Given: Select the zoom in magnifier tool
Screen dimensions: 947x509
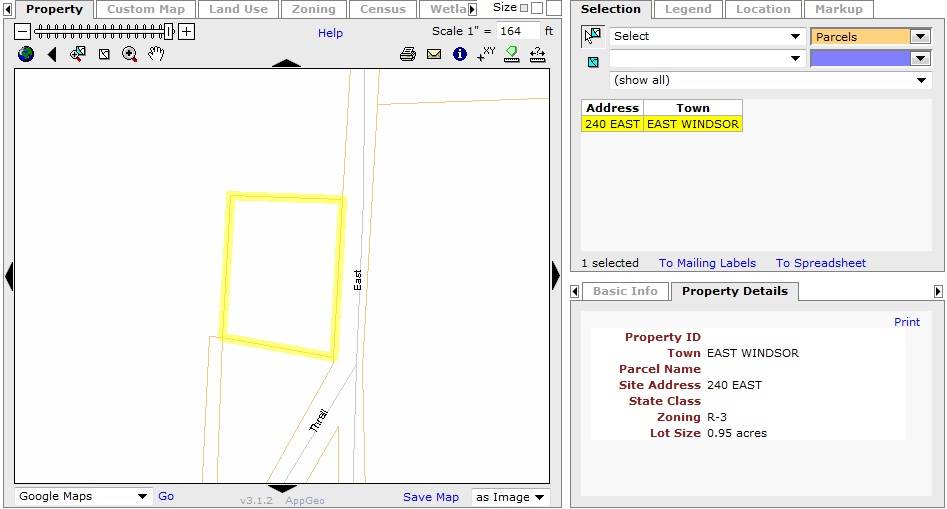Looking at the screenshot, I should click(x=130, y=54).
